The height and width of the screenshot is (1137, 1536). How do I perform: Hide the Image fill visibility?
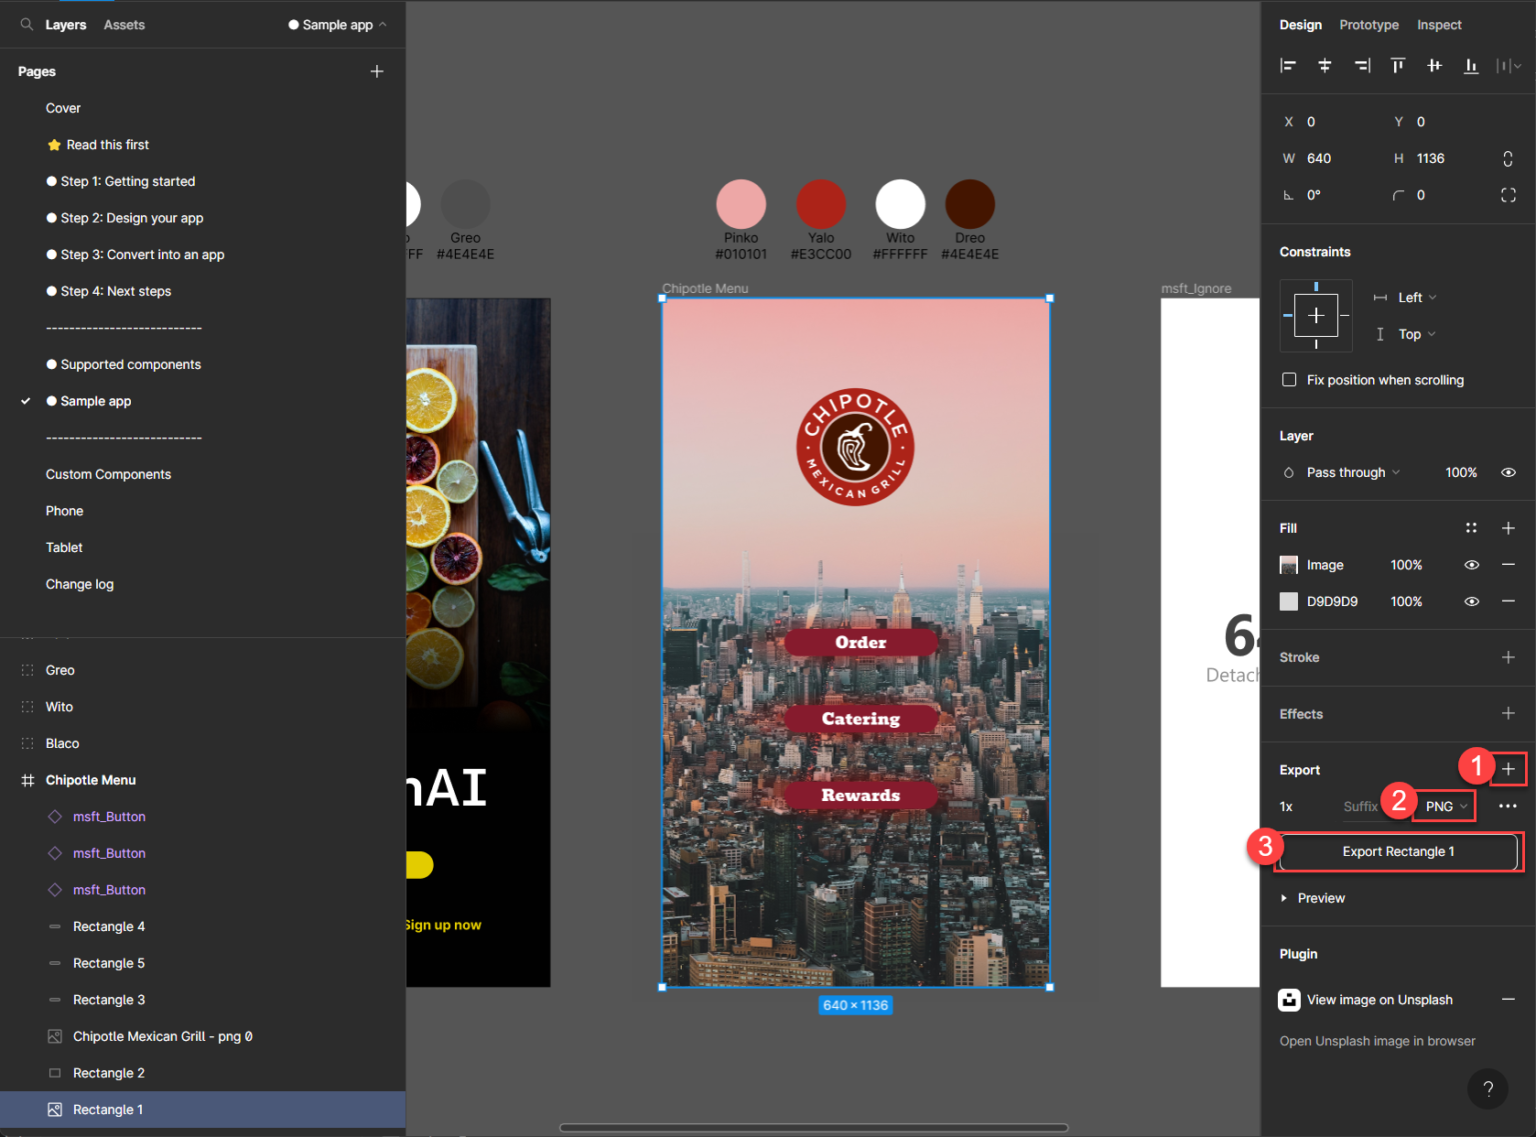pos(1471,565)
